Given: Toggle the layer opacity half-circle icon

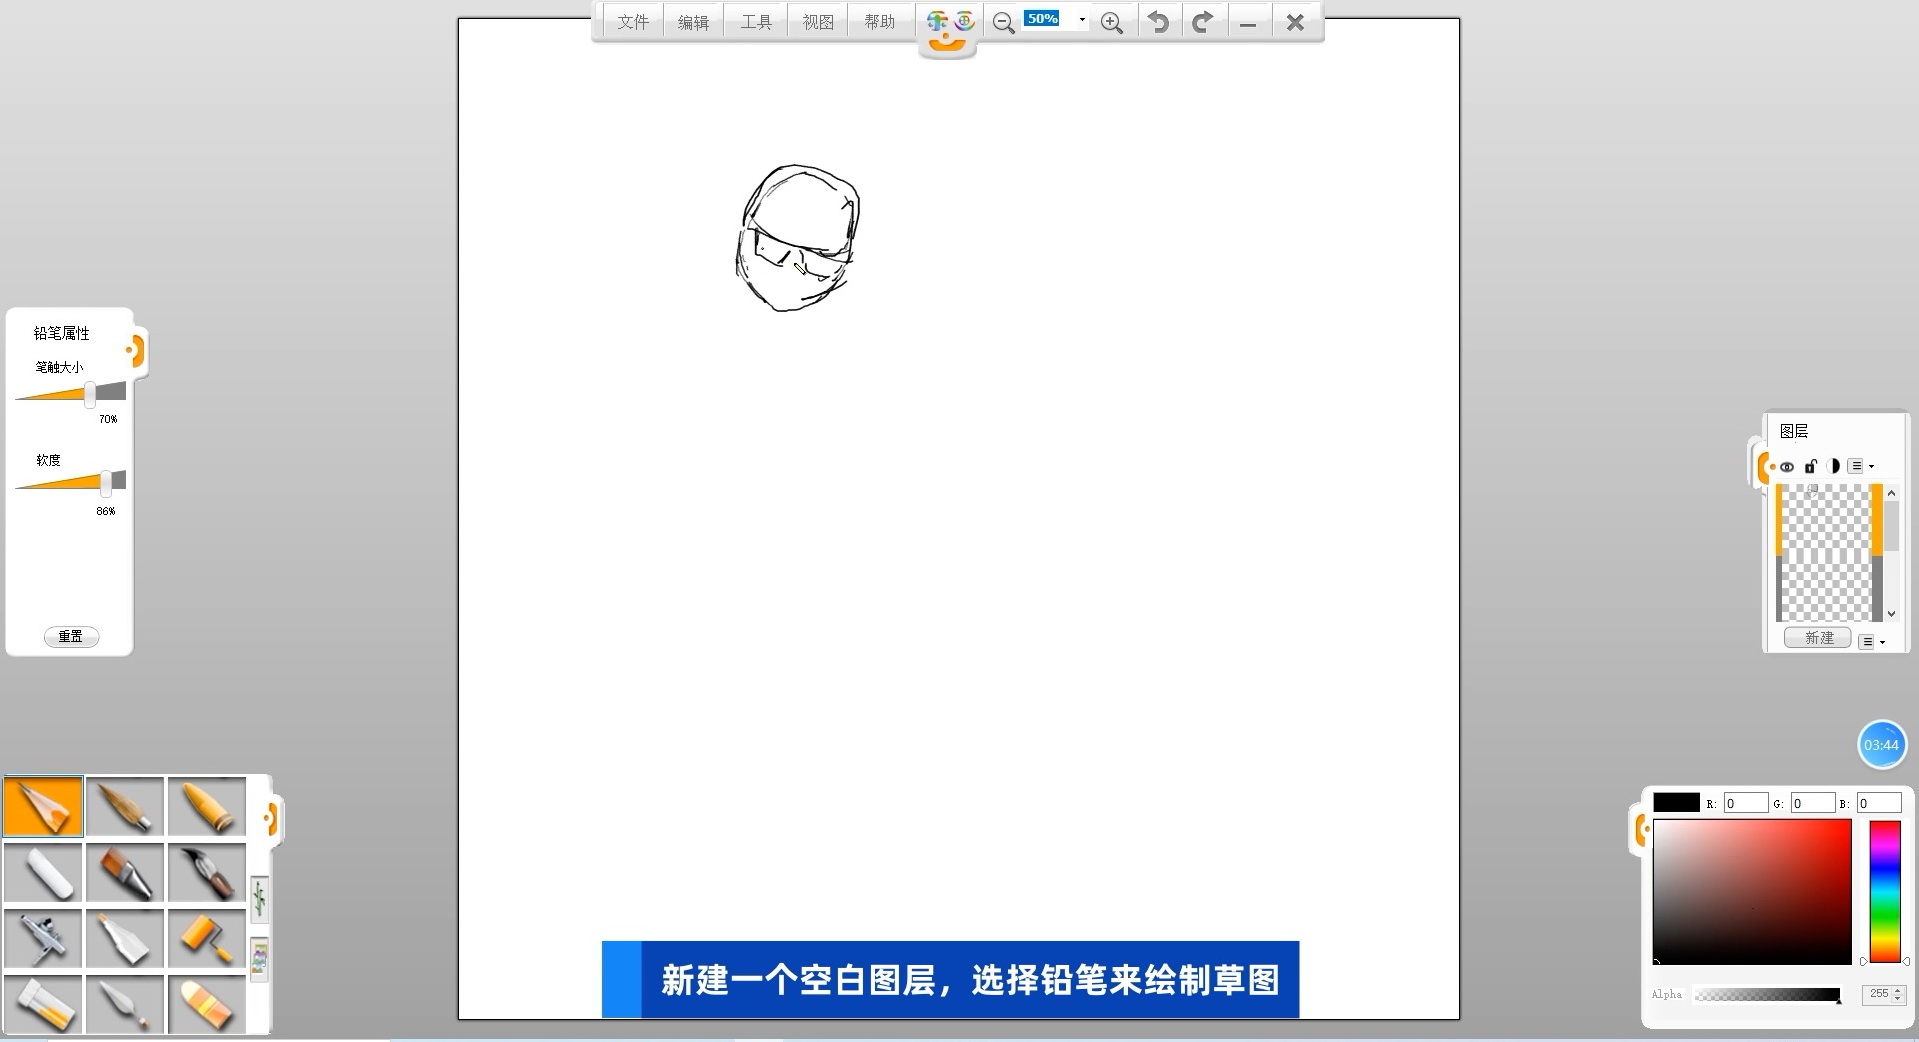Looking at the screenshot, I should click(x=1833, y=466).
